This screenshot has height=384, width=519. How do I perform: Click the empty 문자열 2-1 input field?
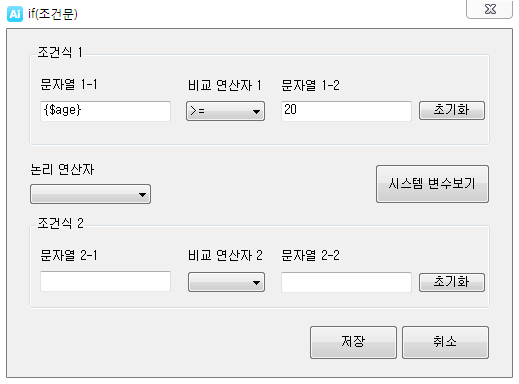tap(105, 282)
